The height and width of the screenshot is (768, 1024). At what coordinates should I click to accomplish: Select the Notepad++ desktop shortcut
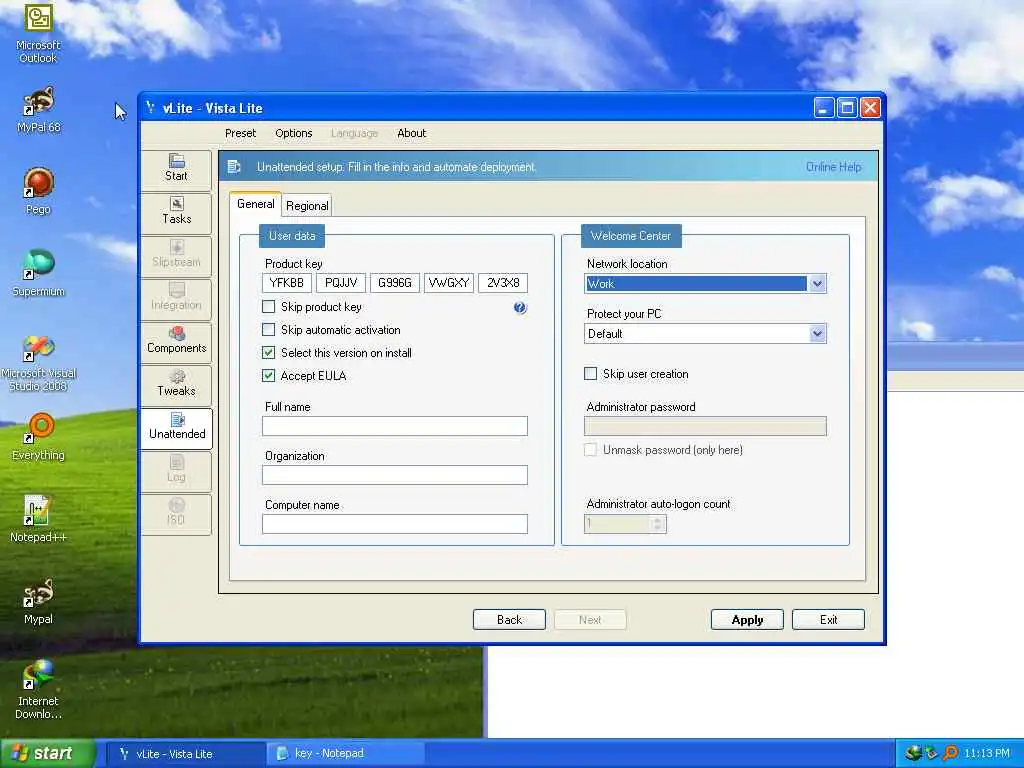[x=38, y=520]
